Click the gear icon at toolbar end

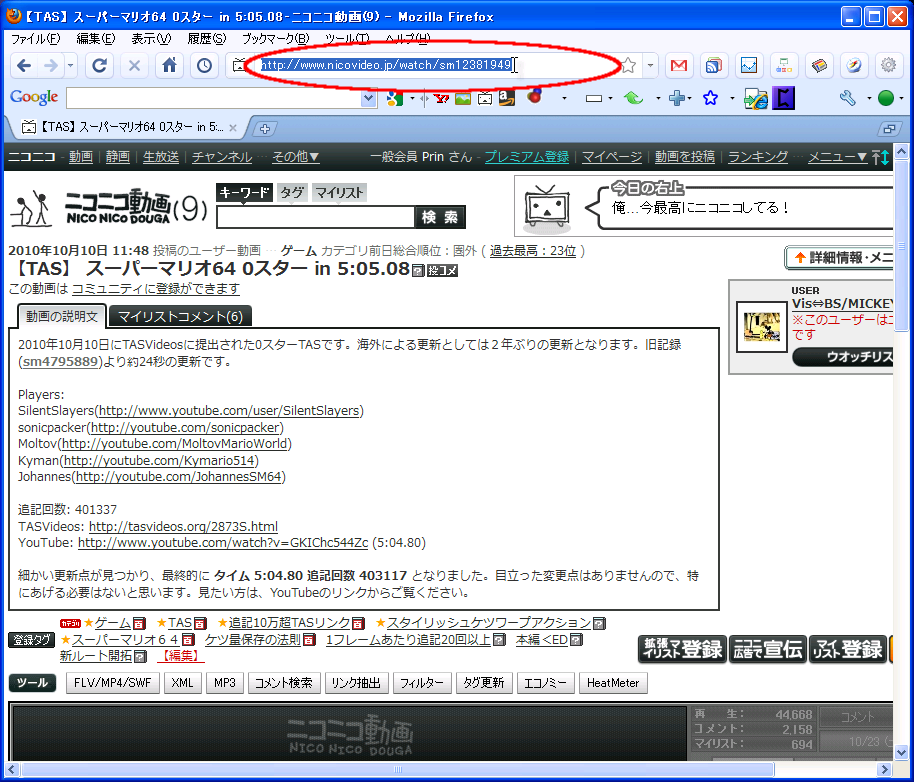pyautogui.click(x=887, y=66)
